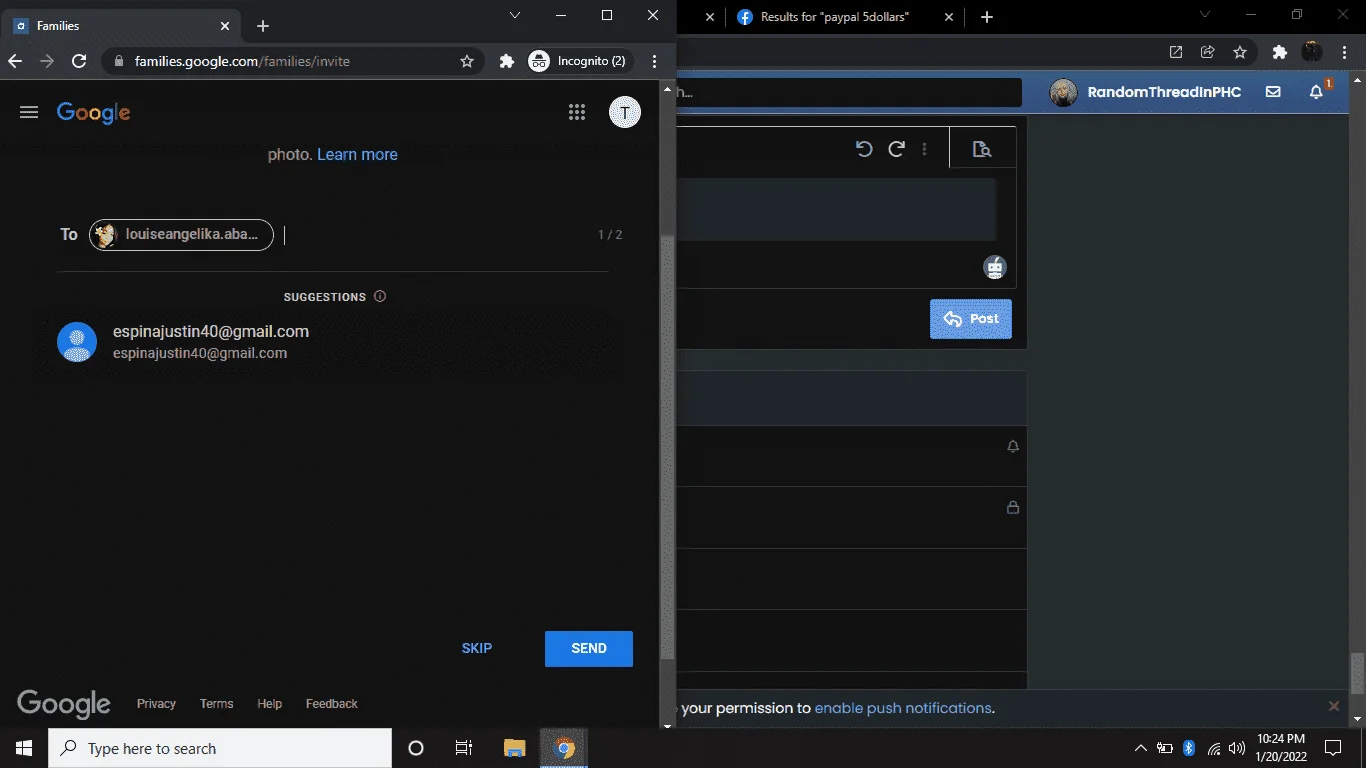Undo in the forum reply editor
Screen dimensions: 1366x768
(865, 149)
